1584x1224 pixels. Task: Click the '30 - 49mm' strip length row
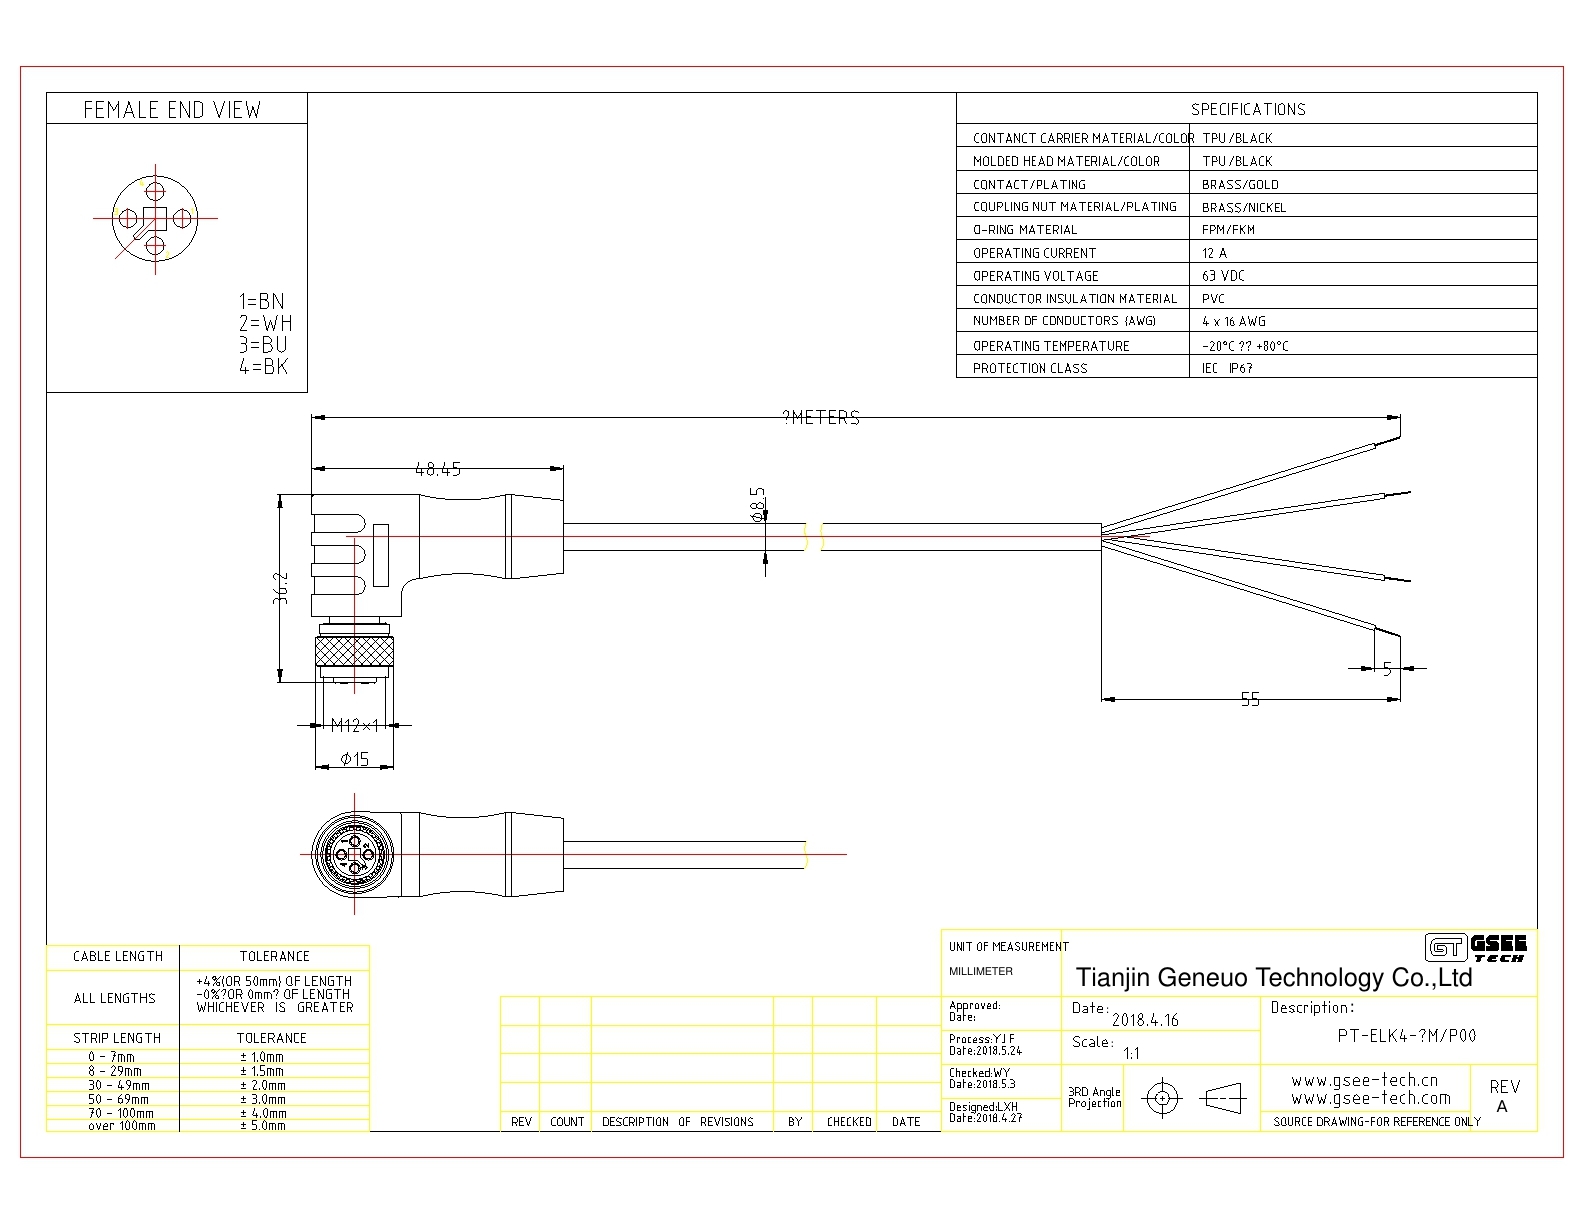(119, 1085)
